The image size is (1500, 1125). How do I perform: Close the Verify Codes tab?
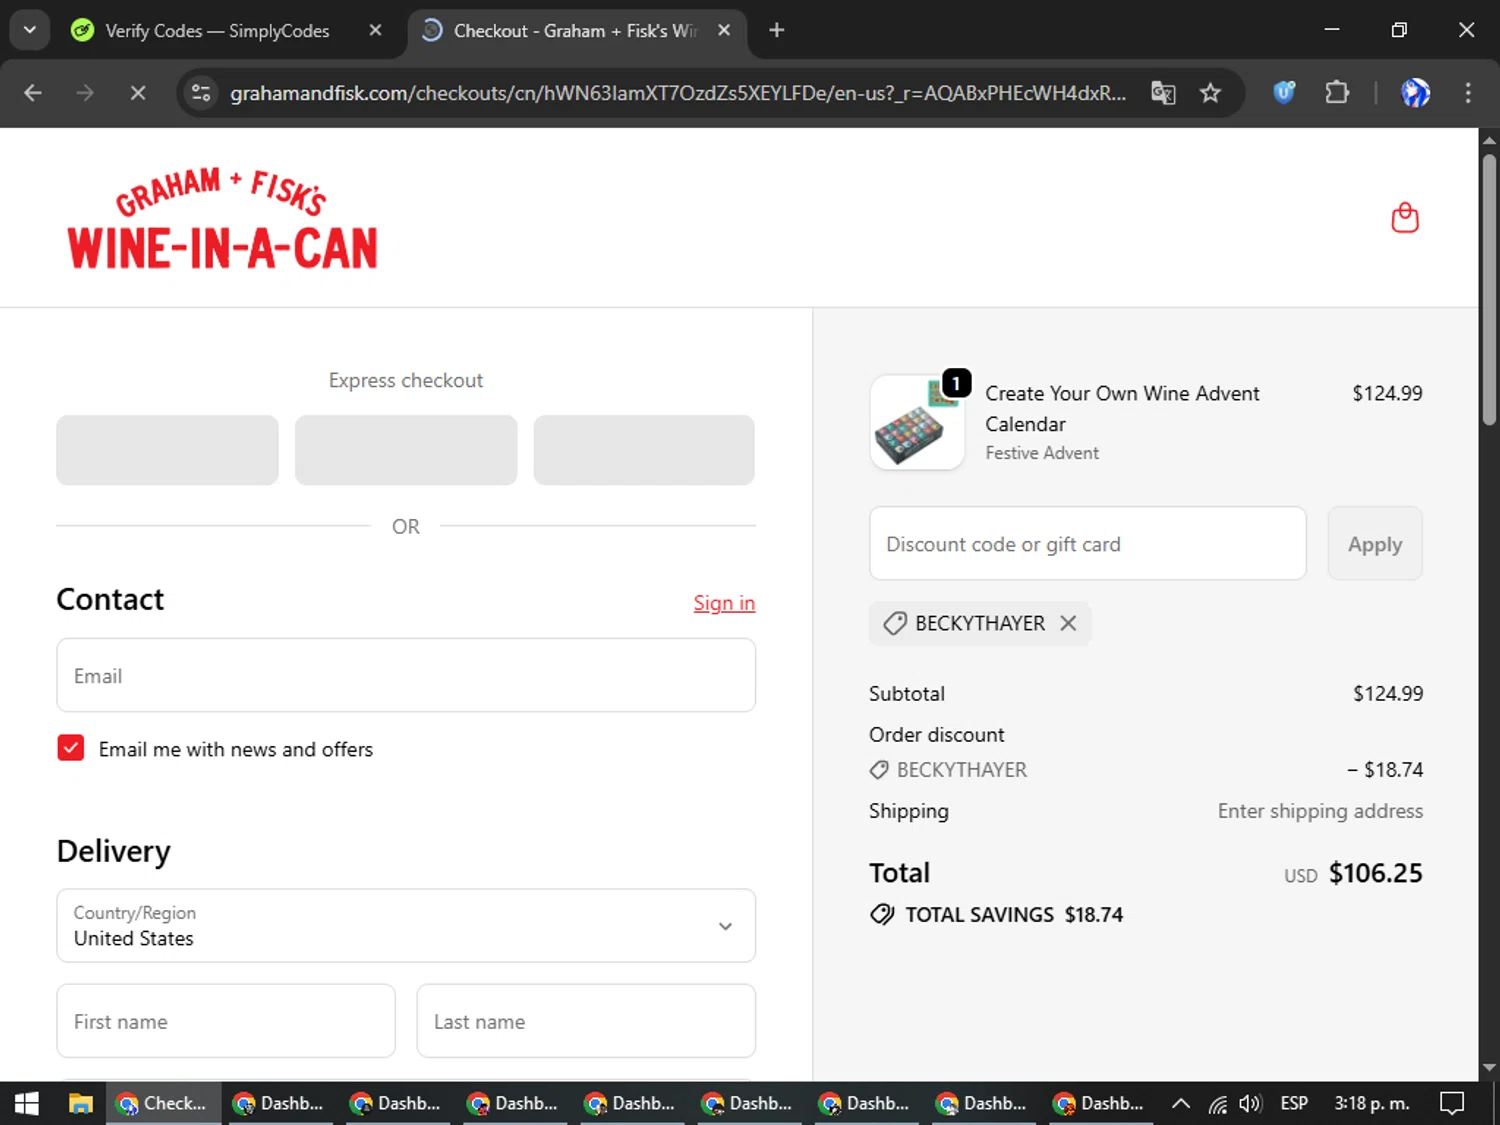pyautogui.click(x=375, y=30)
